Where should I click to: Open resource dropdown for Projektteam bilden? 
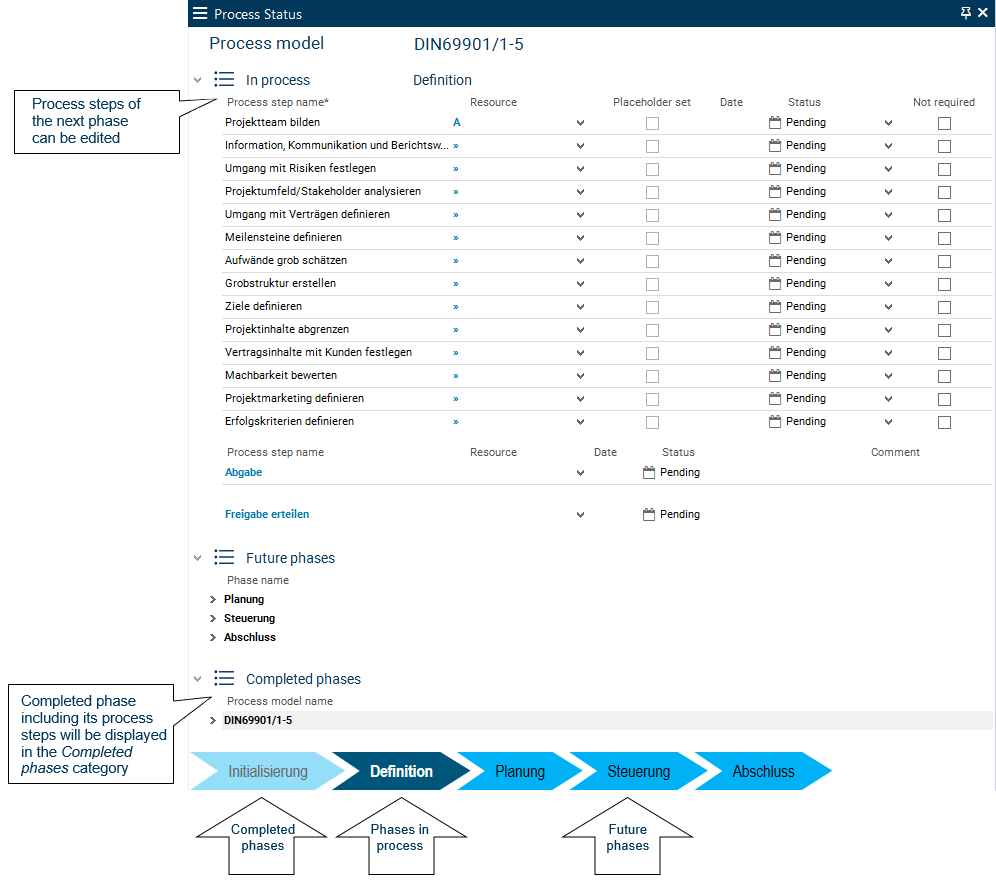(581, 123)
